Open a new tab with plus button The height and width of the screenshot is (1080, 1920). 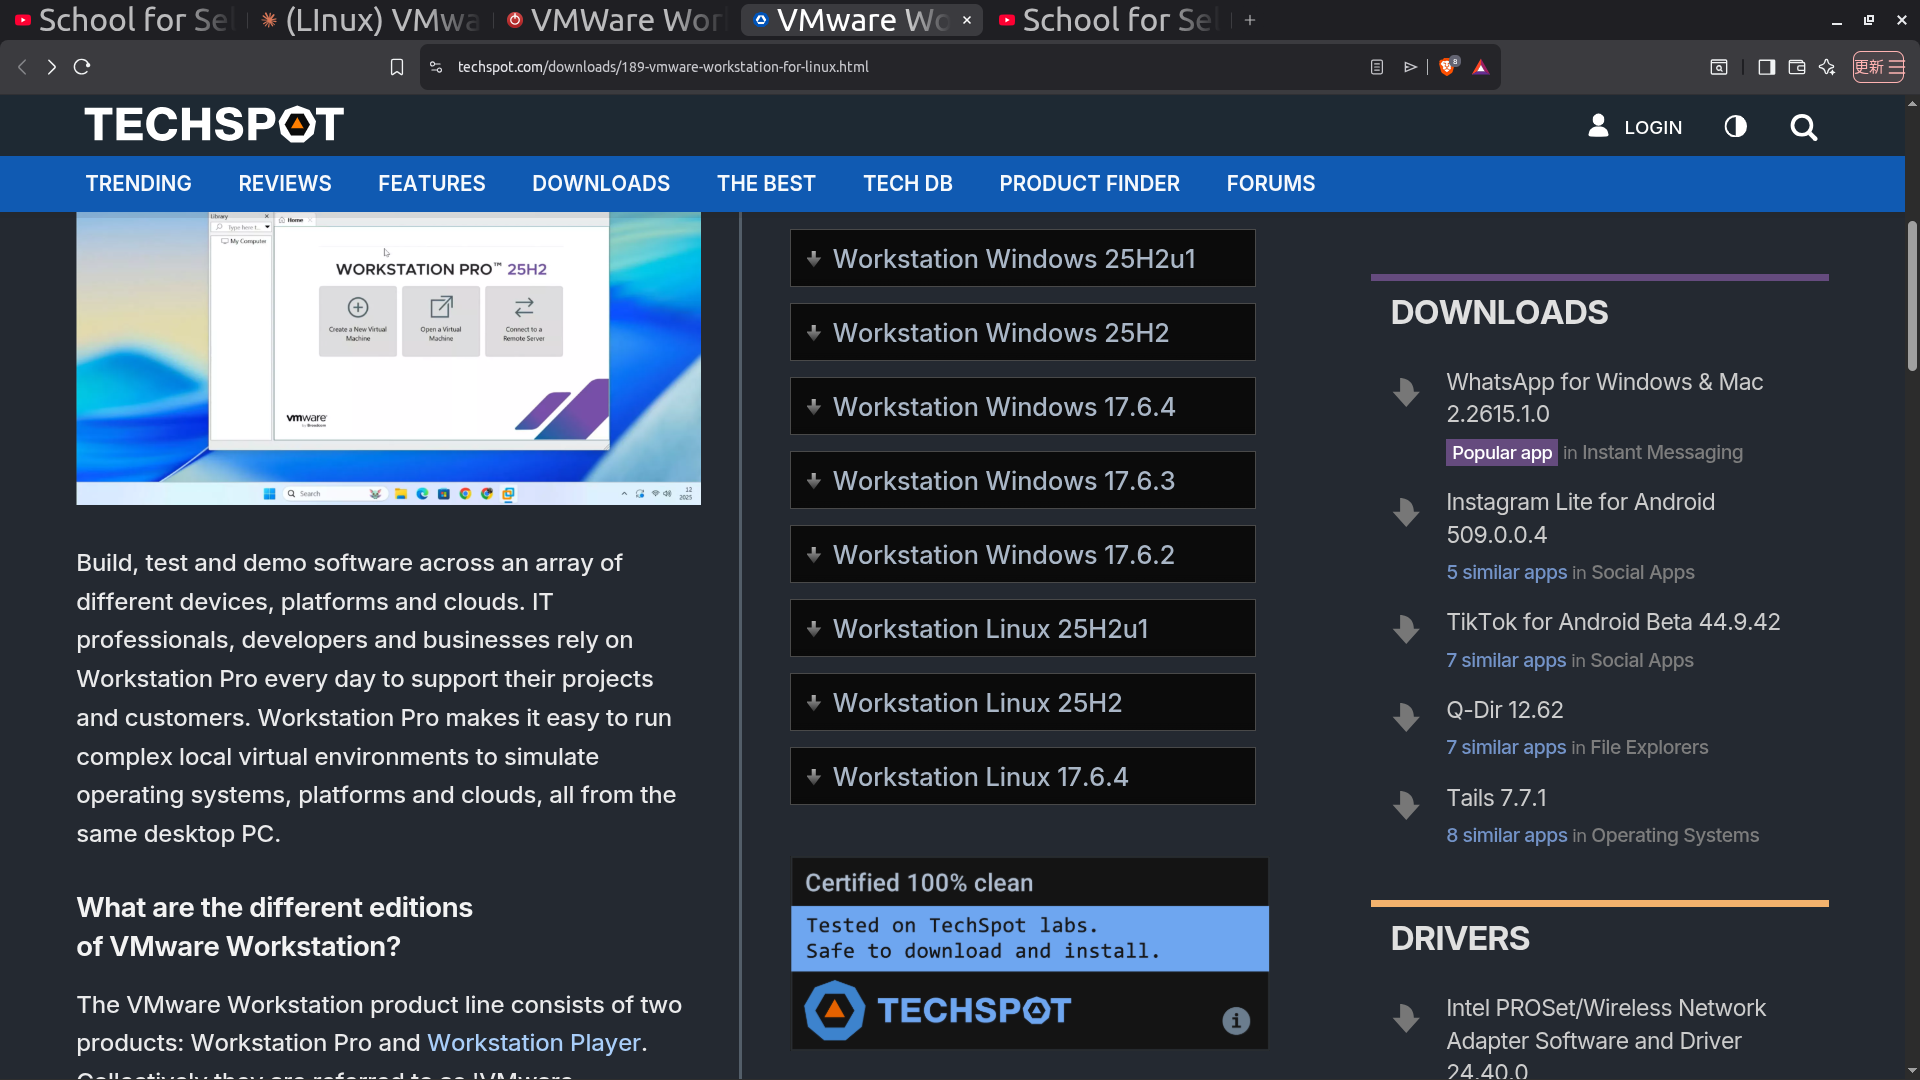(1250, 20)
